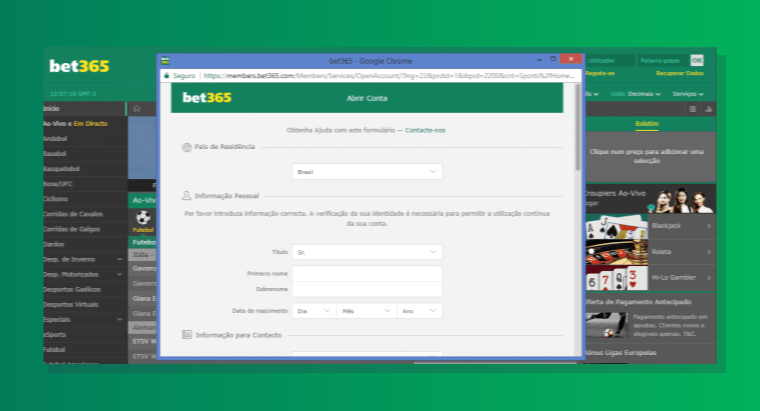Open the Blackjack cards thumbnail
The height and width of the screenshot is (411, 760).
617,227
